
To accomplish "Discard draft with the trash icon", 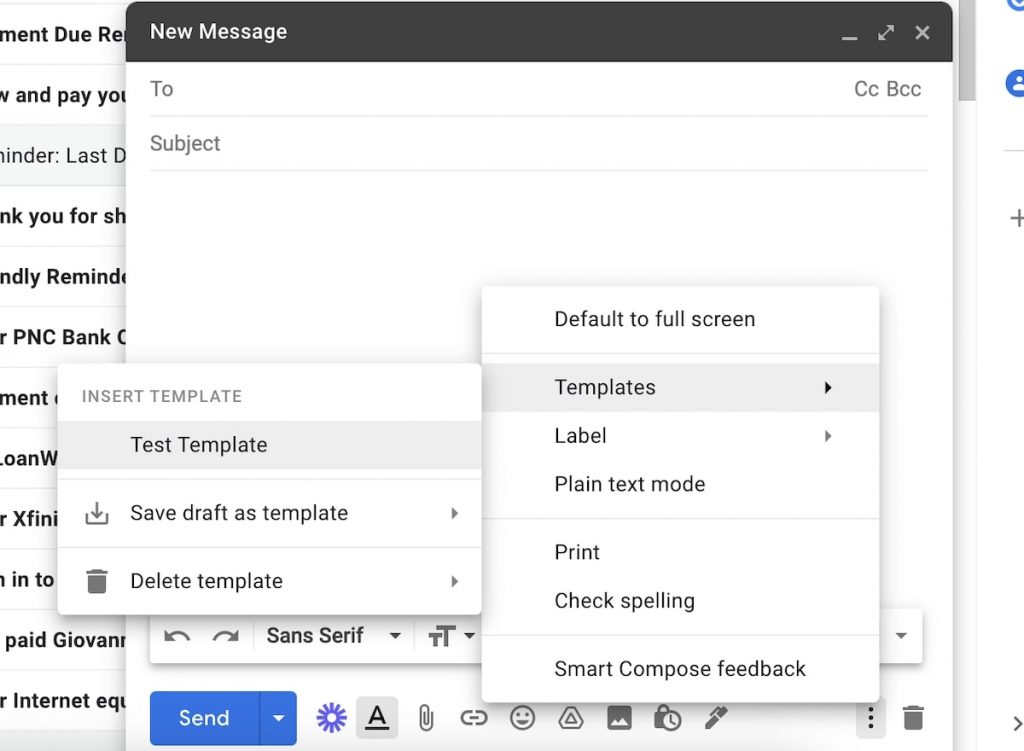I will coord(913,718).
